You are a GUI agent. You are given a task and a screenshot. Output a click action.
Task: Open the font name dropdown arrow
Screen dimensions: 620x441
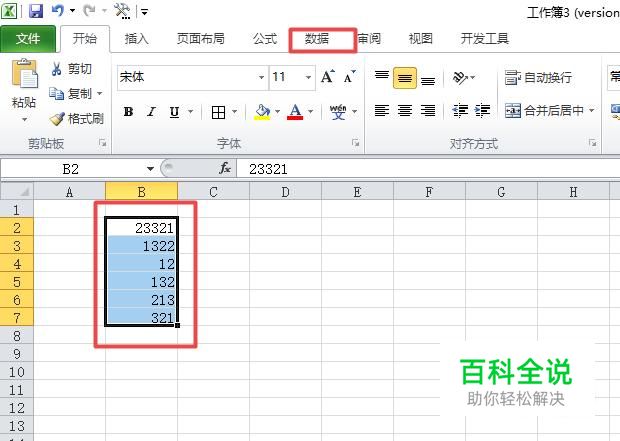pos(261,77)
